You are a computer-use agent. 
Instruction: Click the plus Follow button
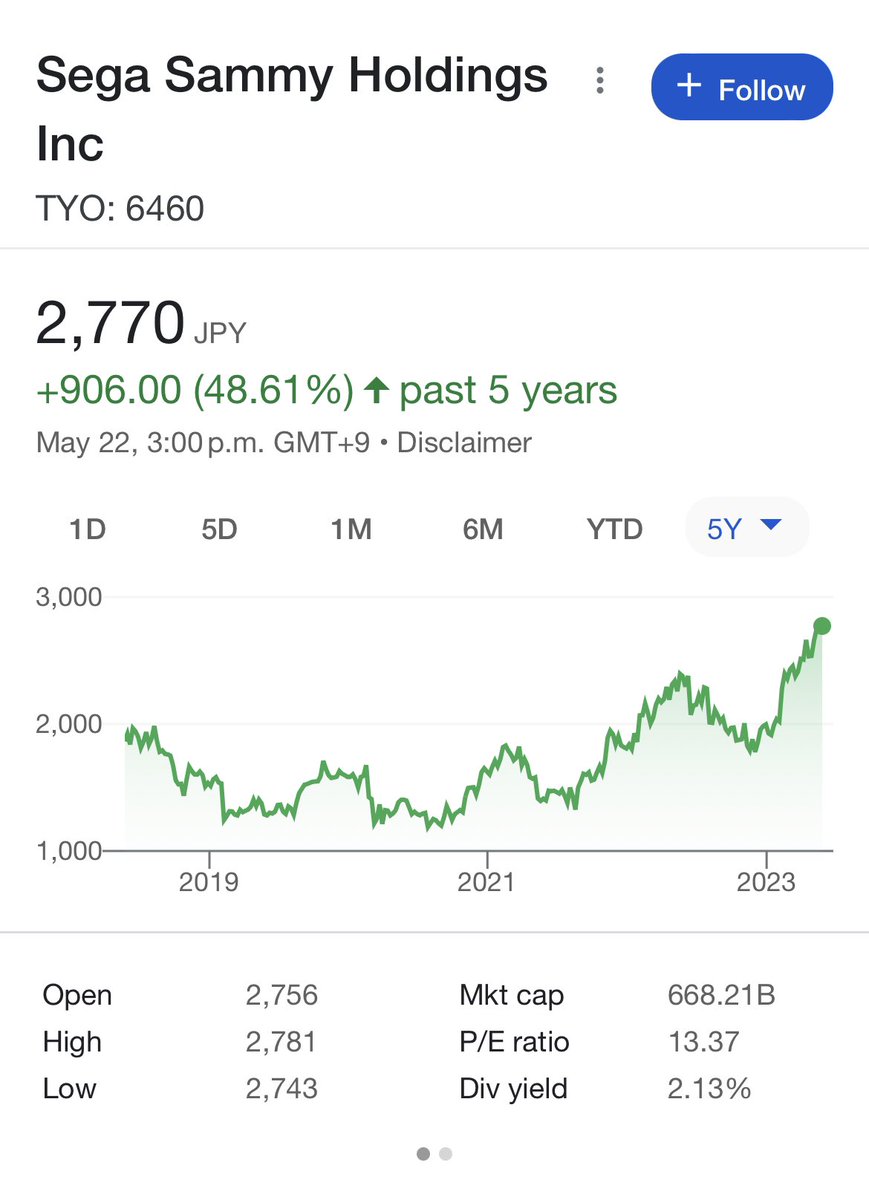click(x=741, y=88)
